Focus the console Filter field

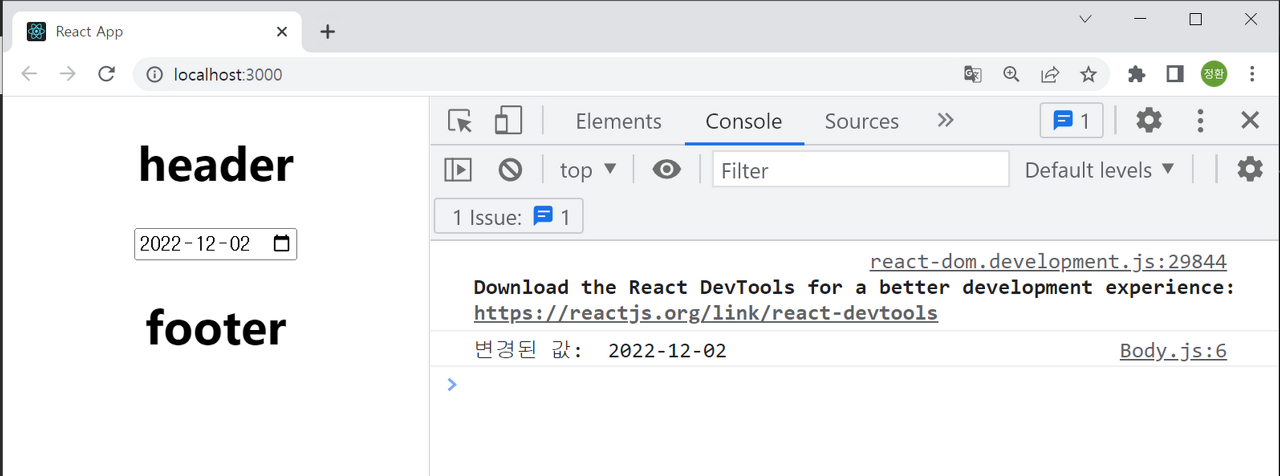[860, 170]
